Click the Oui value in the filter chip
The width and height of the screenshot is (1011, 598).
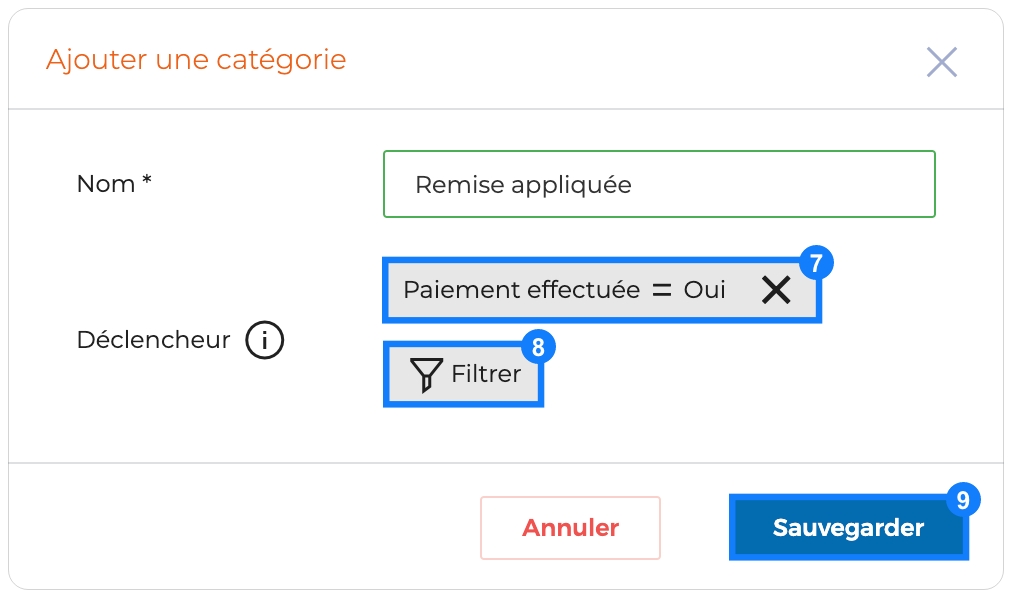tap(705, 290)
